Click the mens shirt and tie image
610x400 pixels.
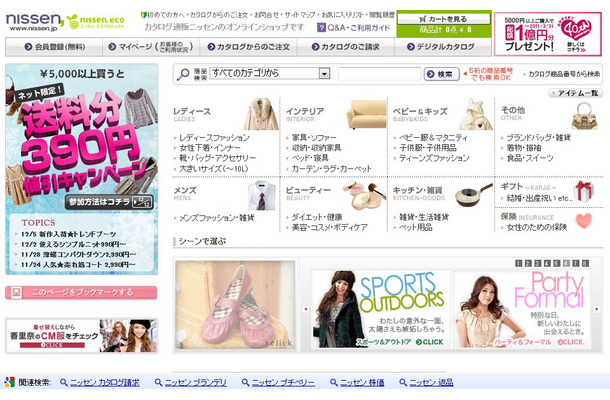click(262, 195)
